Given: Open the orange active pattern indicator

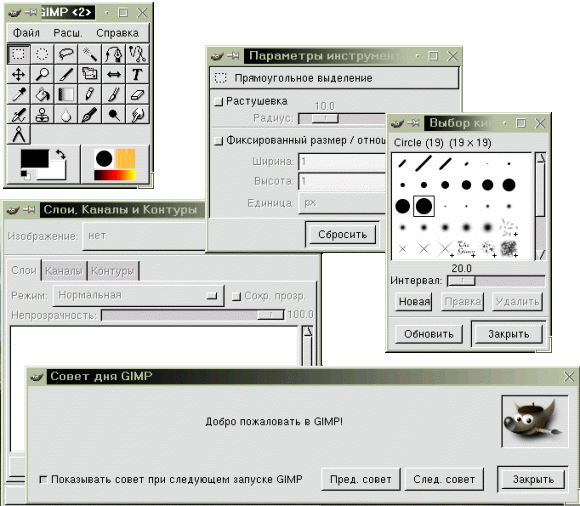Looking at the screenshot, I should pos(125,158).
